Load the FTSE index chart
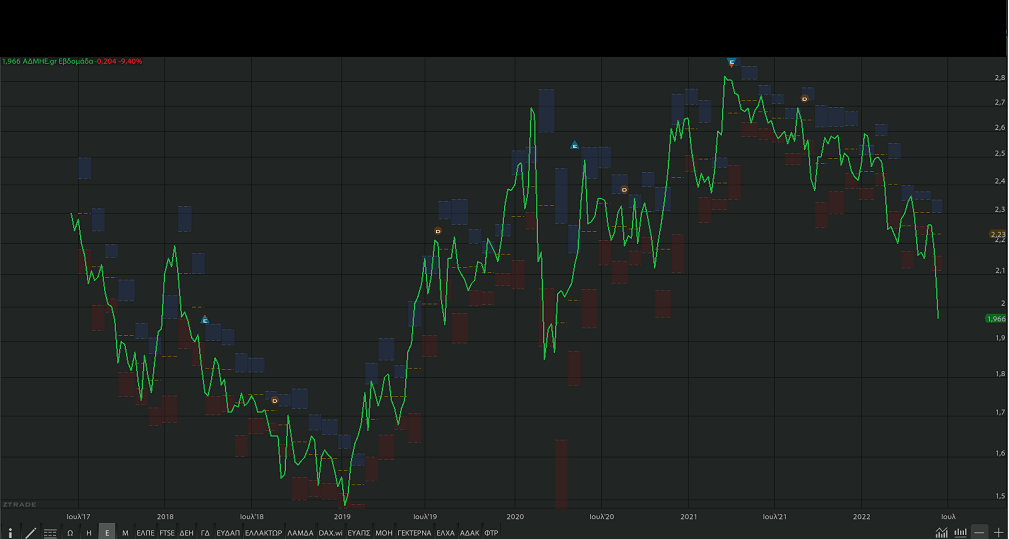1009x539 pixels. (x=166, y=533)
